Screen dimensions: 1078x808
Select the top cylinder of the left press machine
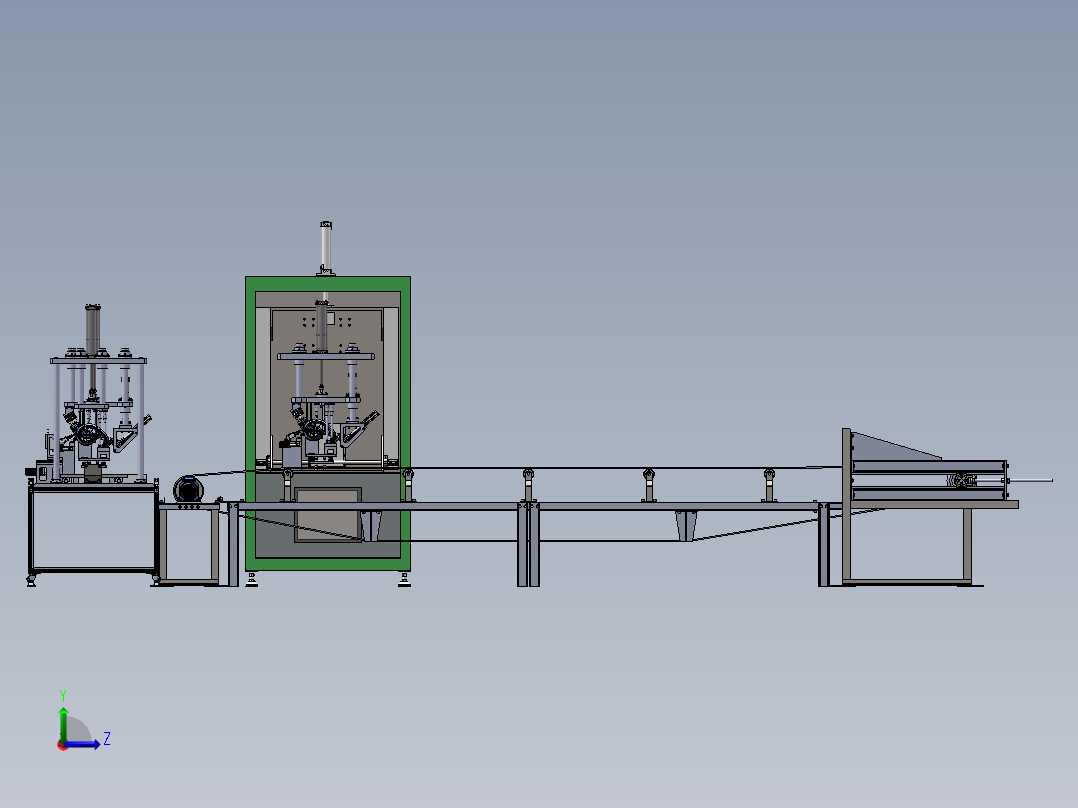click(93, 329)
